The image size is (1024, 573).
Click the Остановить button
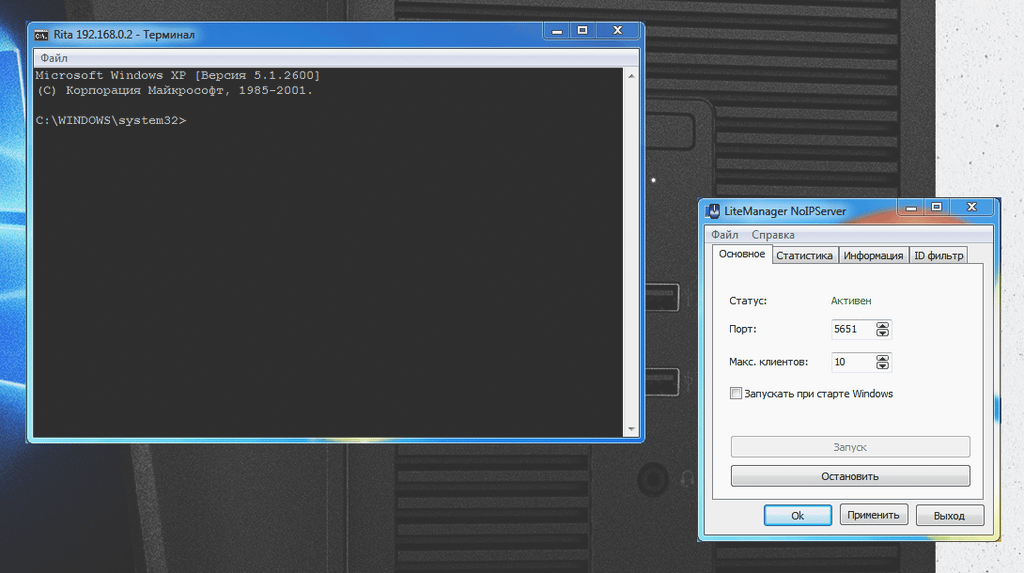[x=850, y=476]
